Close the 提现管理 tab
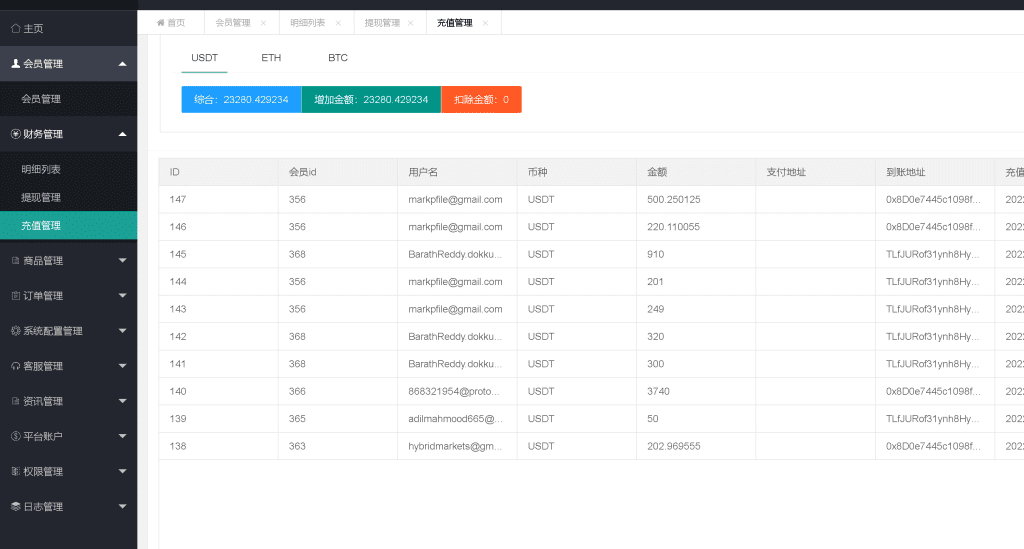The height and width of the screenshot is (549, 1024). [x=412, y=23]
